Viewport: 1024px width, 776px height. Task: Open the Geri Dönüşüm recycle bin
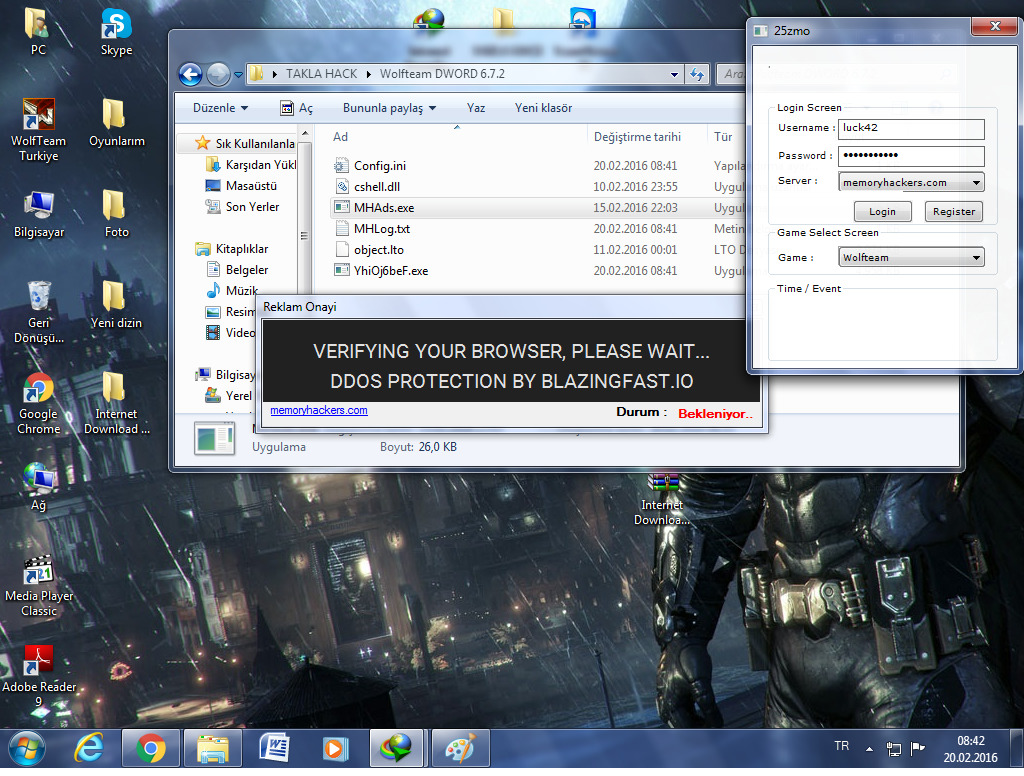39,312
